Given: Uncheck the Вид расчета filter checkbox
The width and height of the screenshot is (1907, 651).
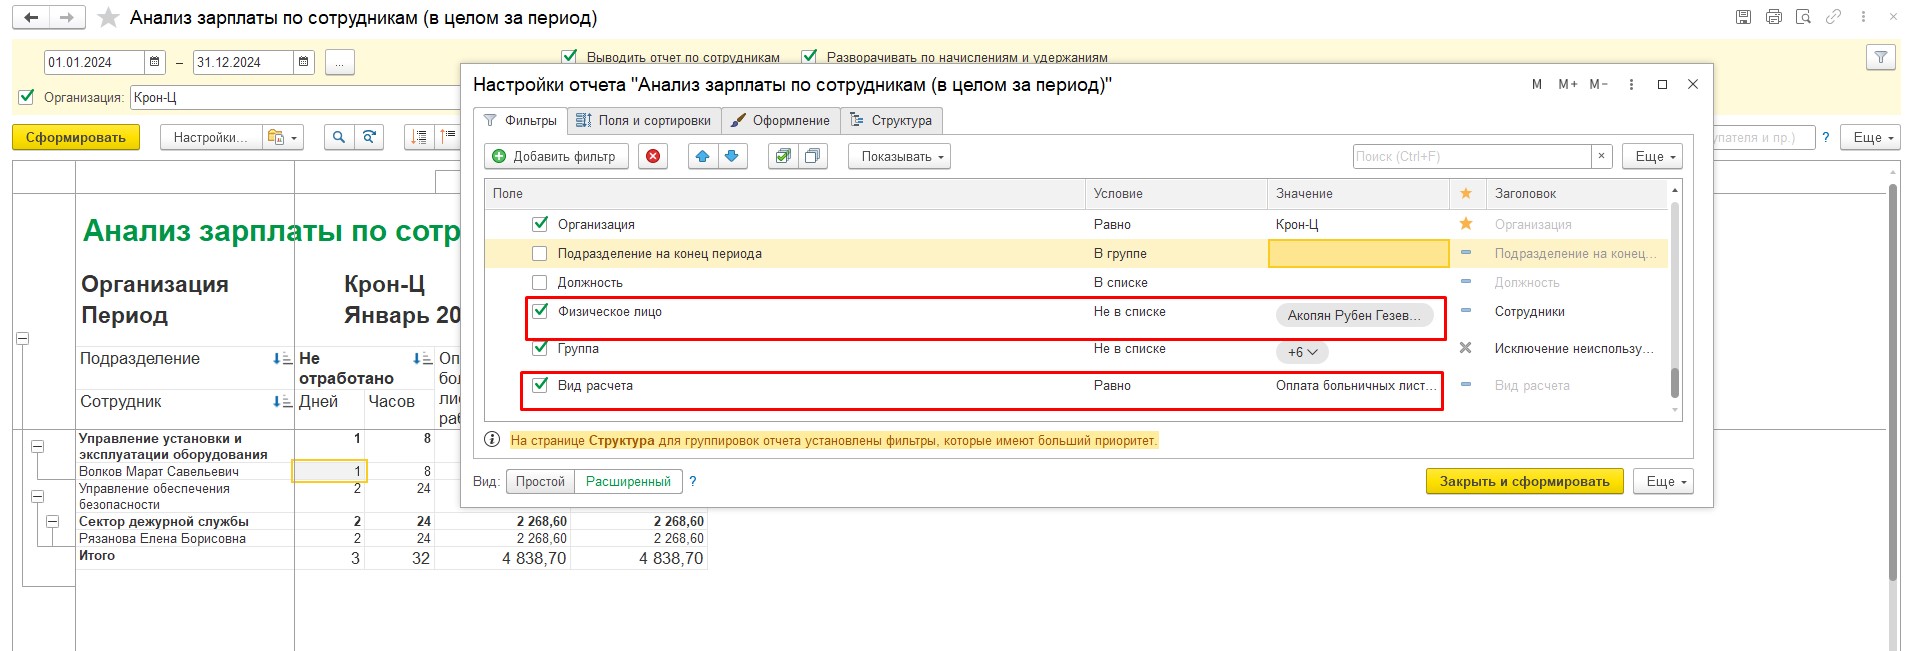Looking at the screenshot, I should click(x=540, y=385).
